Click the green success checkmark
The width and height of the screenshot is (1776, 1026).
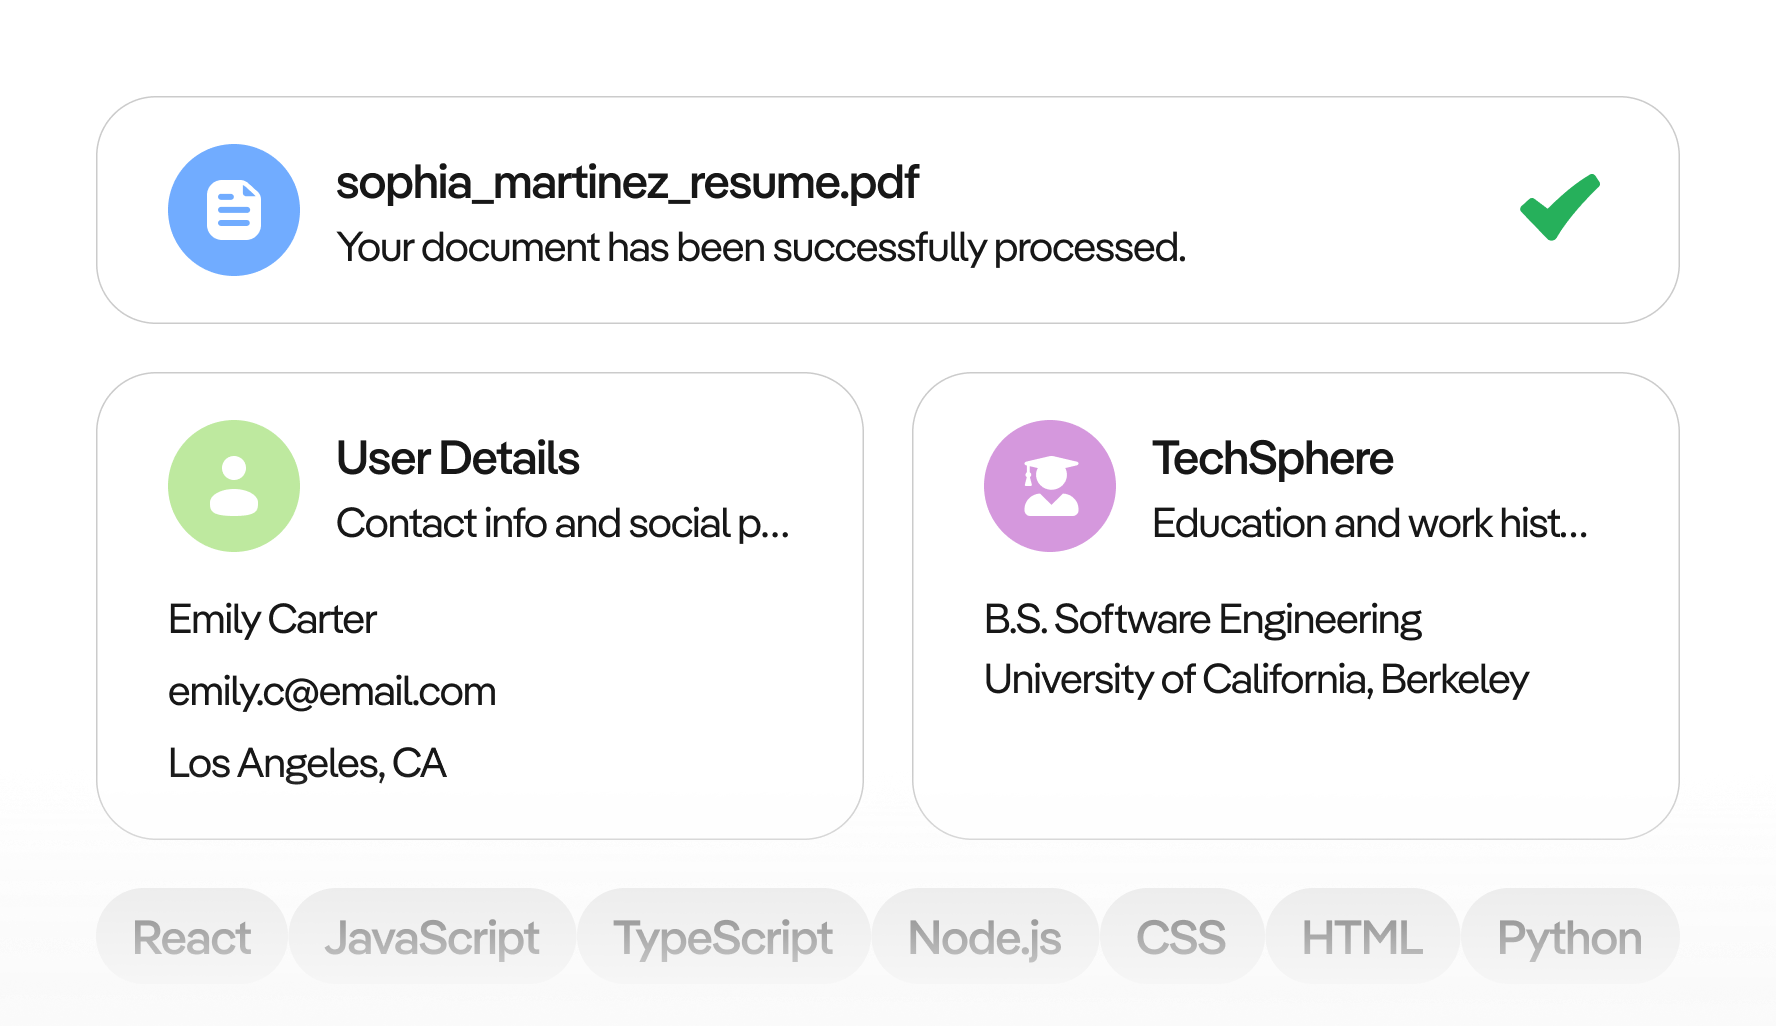pos(1559,207)
